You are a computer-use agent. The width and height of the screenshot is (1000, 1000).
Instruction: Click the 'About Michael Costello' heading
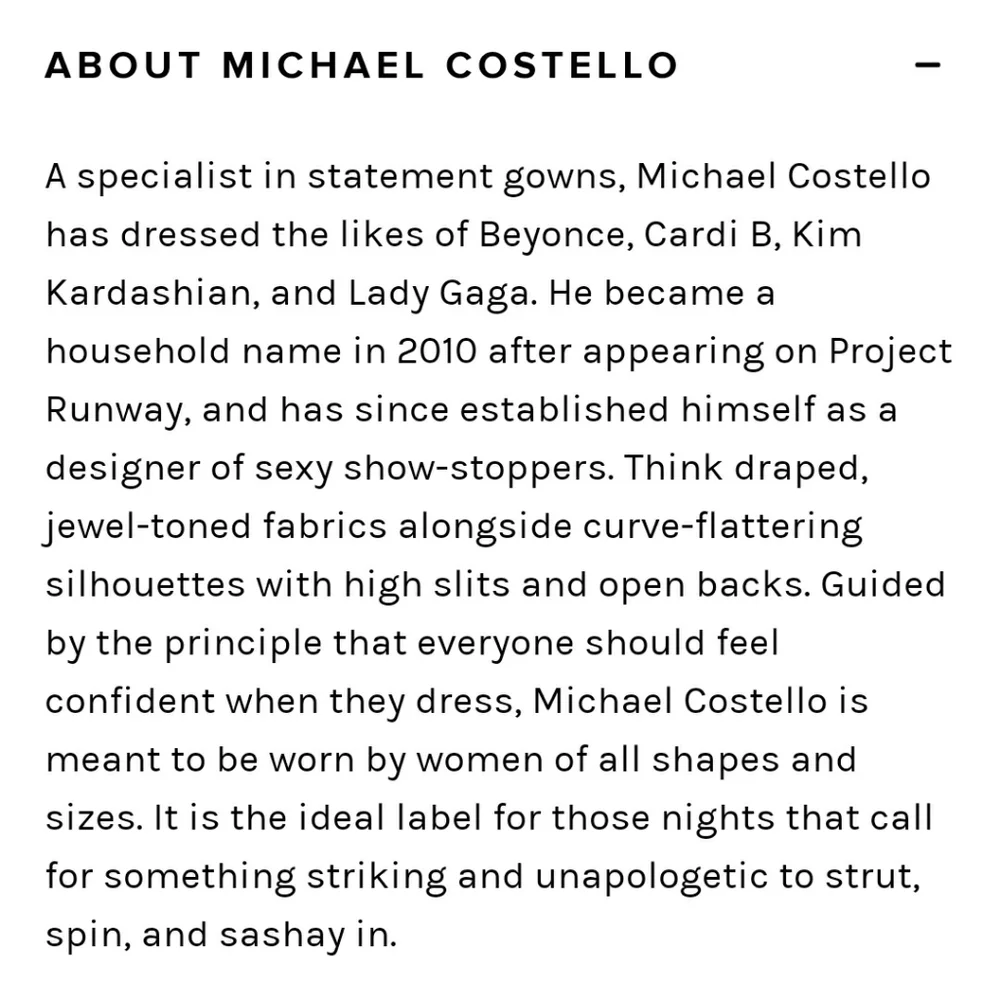[x=361, y=65]
